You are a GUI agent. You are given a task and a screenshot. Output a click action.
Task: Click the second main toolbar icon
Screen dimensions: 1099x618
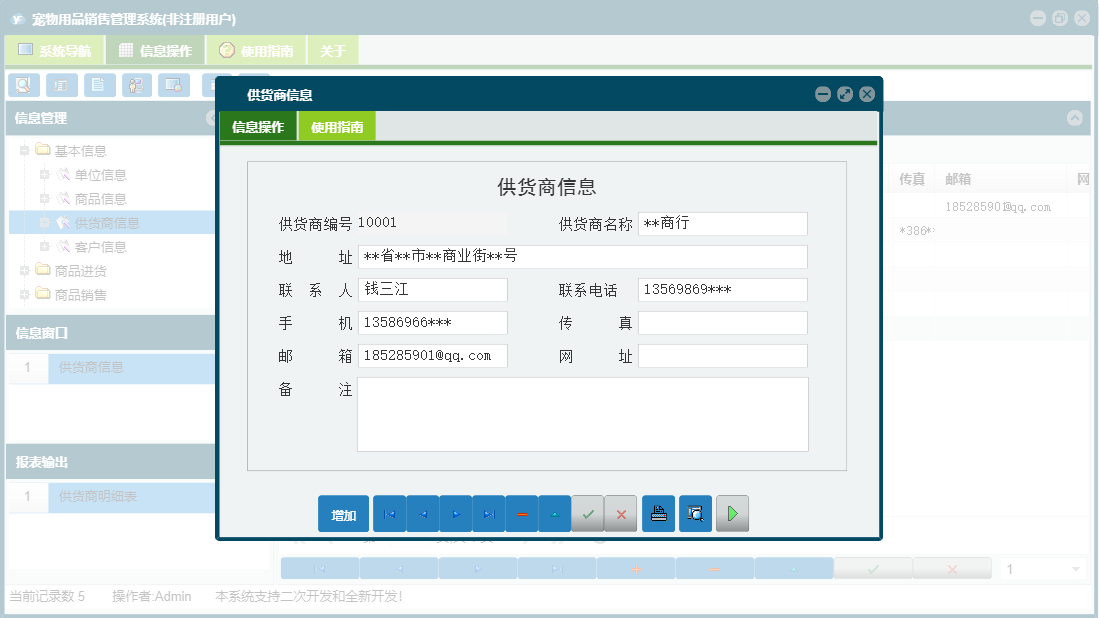62,85
